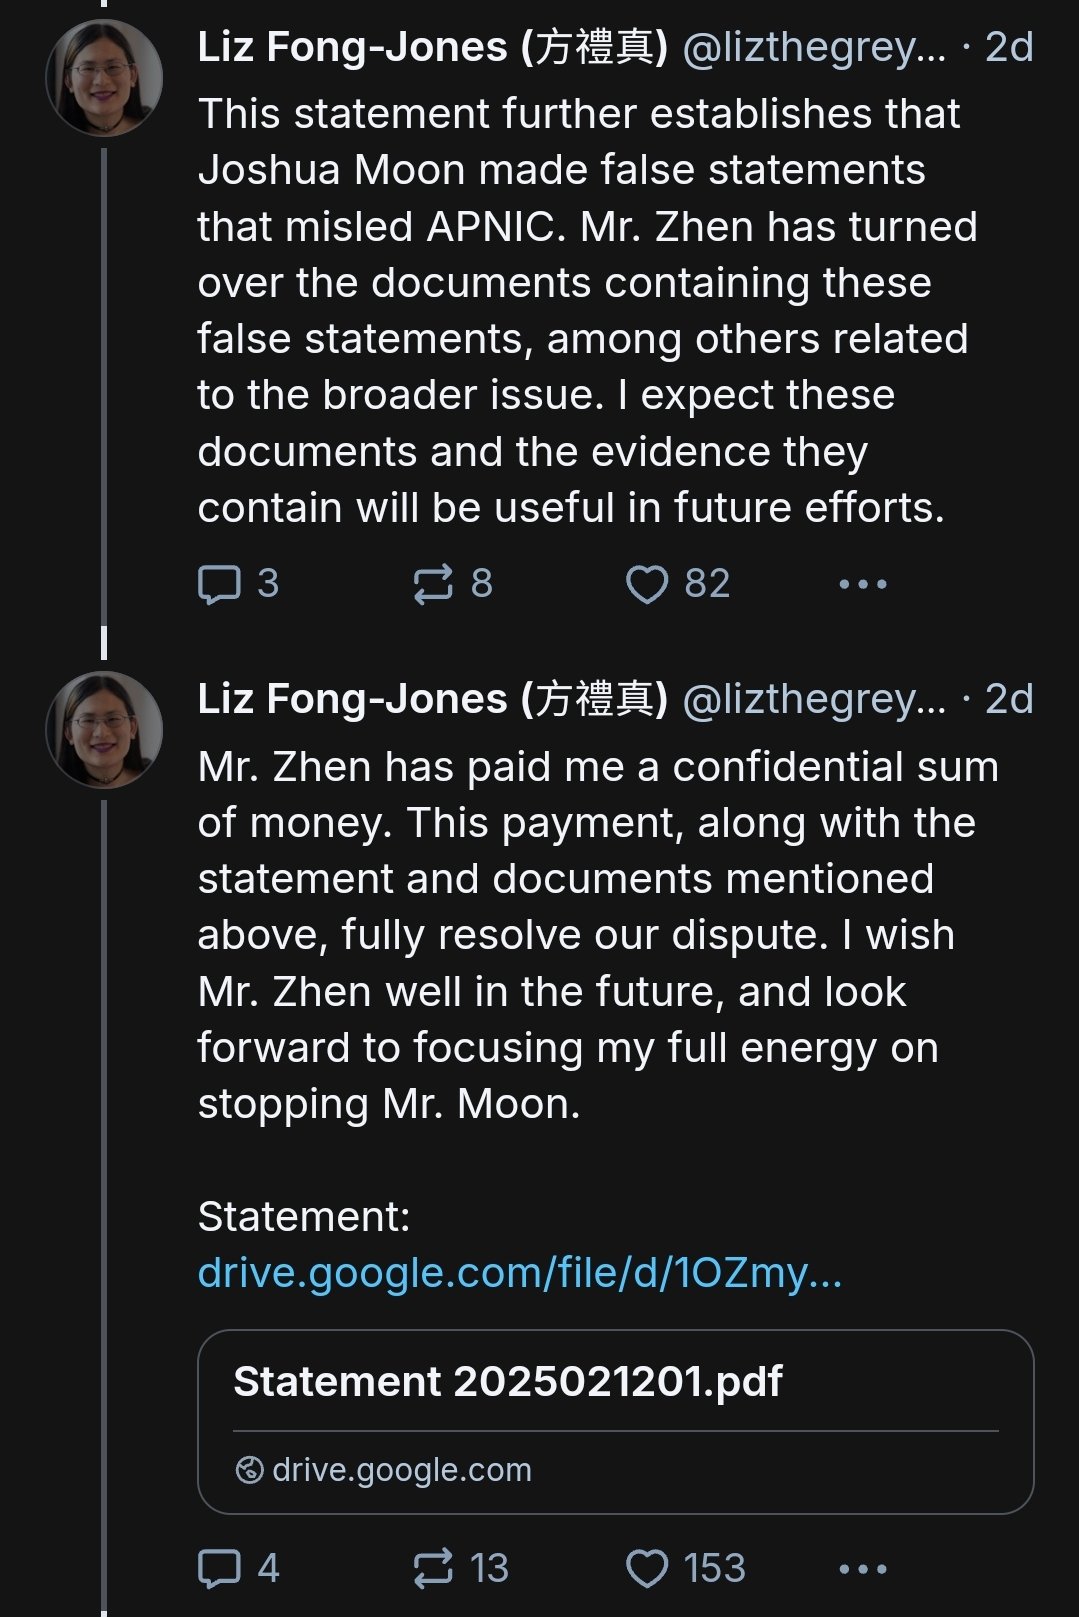Reply to the APNIC false statements post

220,584
